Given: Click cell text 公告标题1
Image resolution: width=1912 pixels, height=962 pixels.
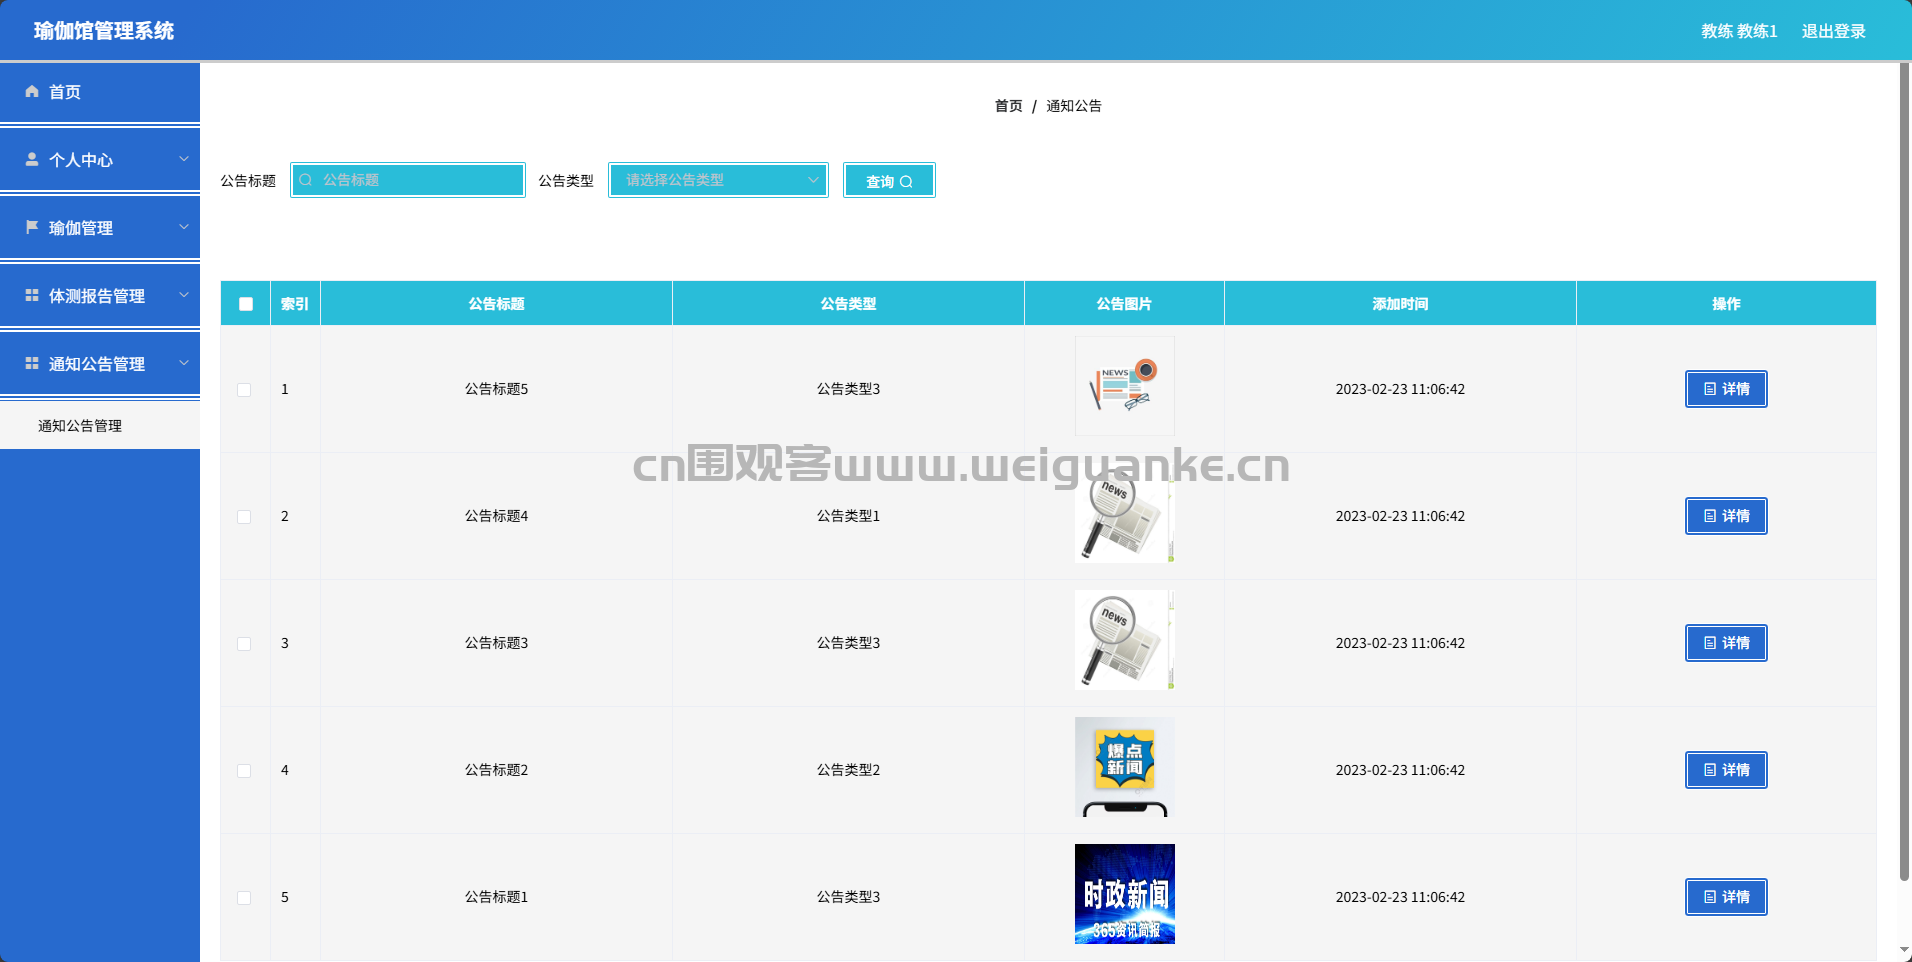Looking at the screenshot, I should 496,897.
